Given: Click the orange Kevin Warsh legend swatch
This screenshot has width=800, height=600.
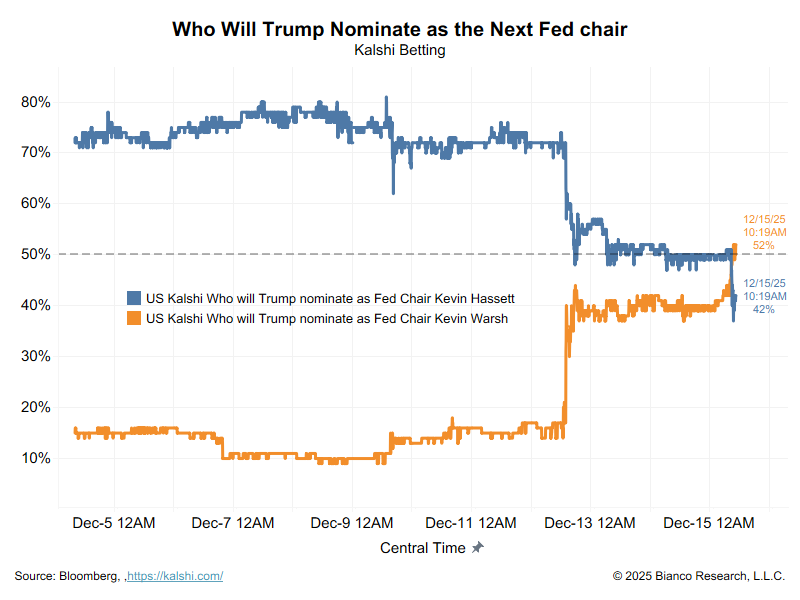Looking at the screenshot, I should pos(133,318).
